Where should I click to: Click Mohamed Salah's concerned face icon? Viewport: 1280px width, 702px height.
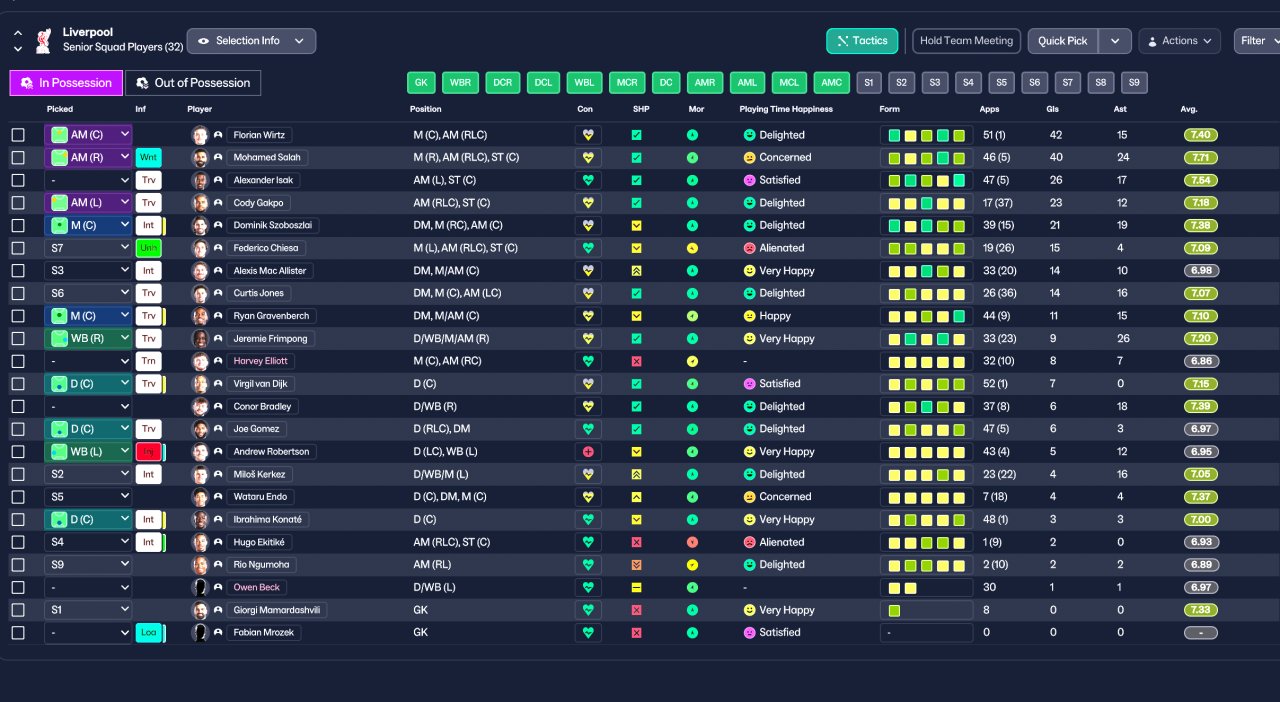(749, 158)
